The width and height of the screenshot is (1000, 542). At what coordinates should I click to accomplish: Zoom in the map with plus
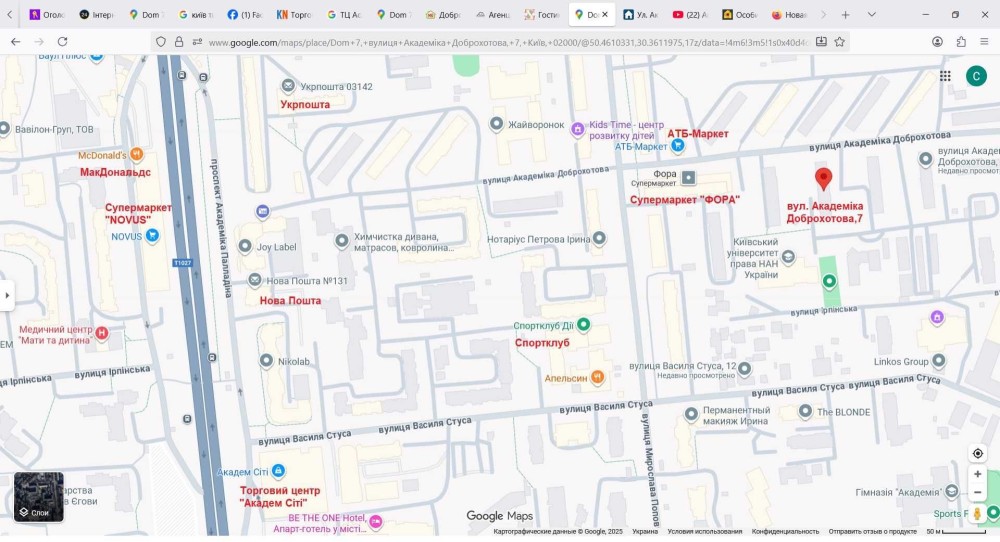977,474
